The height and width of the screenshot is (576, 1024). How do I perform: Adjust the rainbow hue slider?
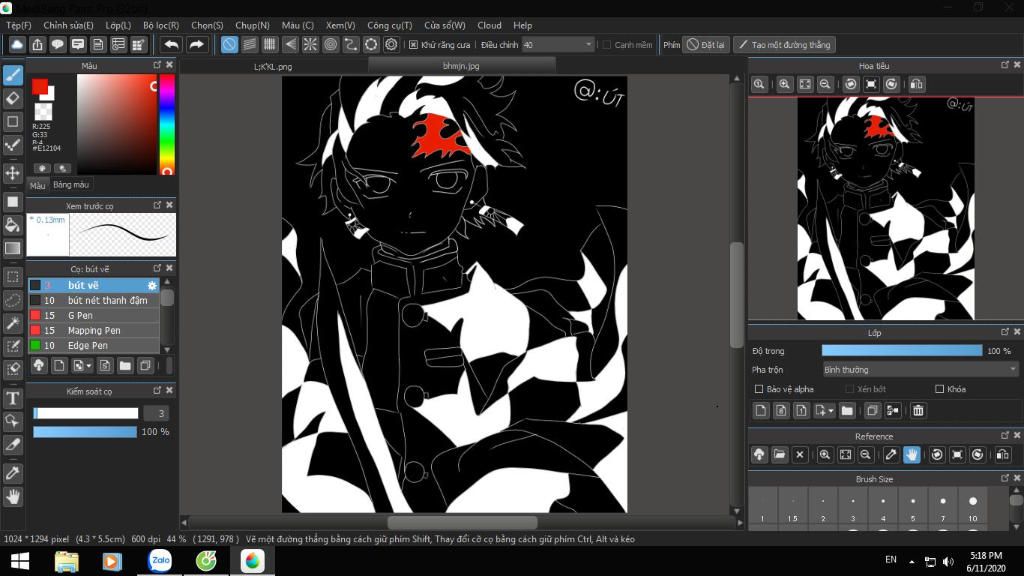click(x=167, y=124)
